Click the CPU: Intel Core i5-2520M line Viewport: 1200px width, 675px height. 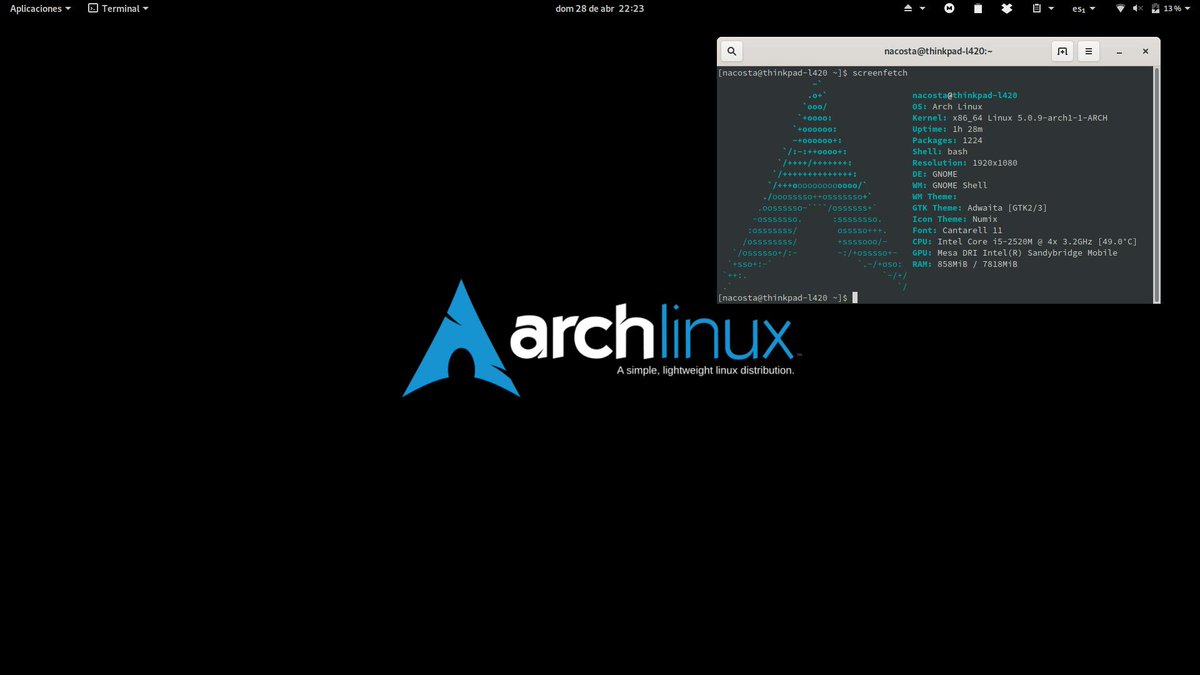(x=1024, y=242)
